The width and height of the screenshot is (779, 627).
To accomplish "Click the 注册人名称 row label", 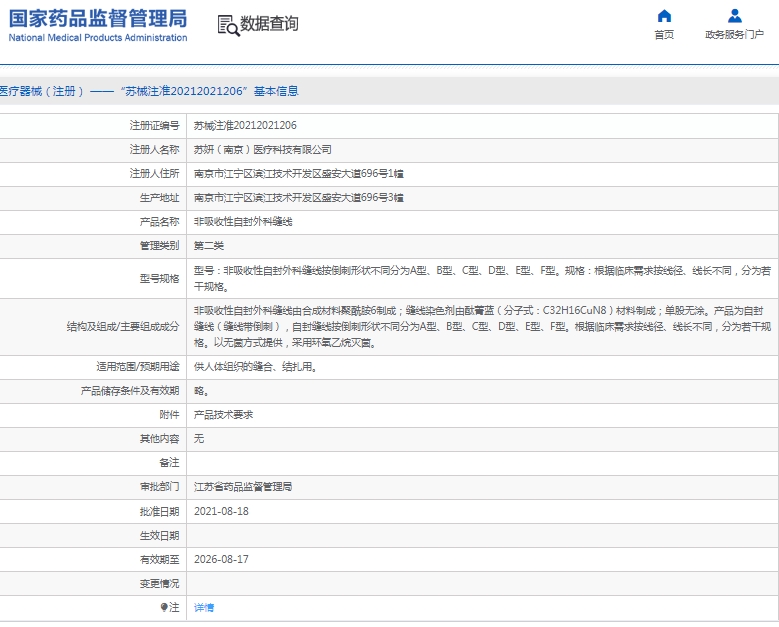I will pos(154,150).
